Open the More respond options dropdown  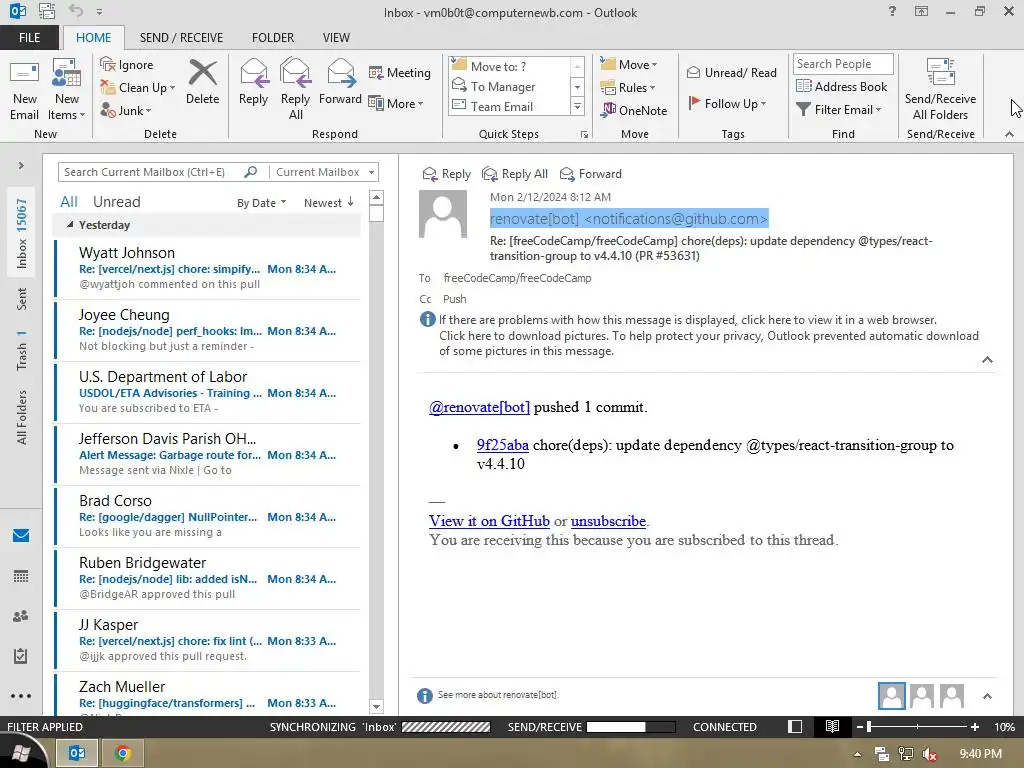396,103
